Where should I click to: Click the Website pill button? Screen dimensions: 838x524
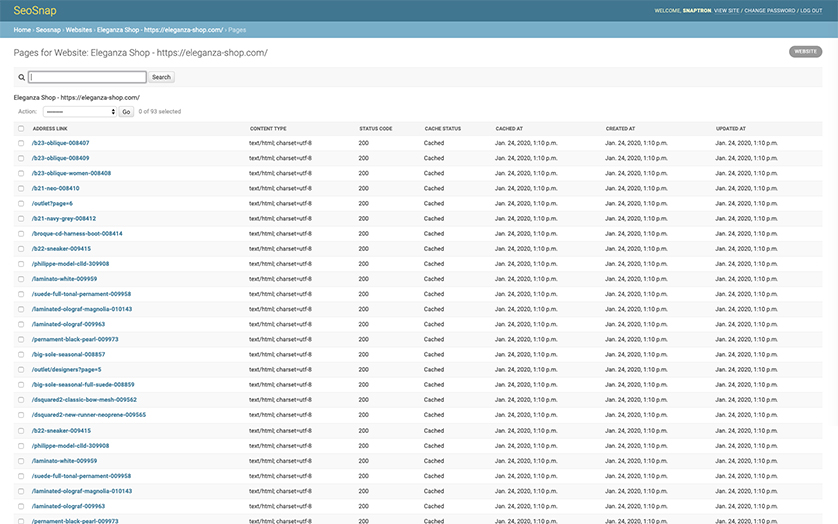point(805,51)
